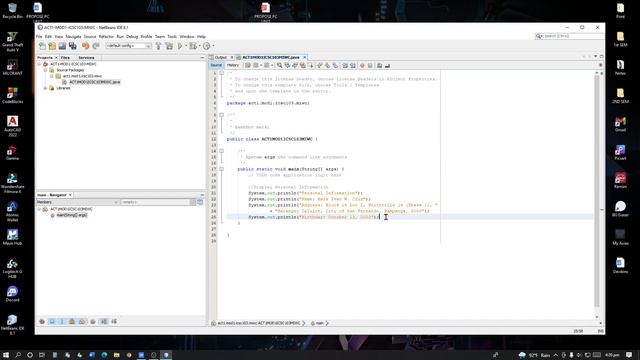Switch to the Files tab

[65, 58]
